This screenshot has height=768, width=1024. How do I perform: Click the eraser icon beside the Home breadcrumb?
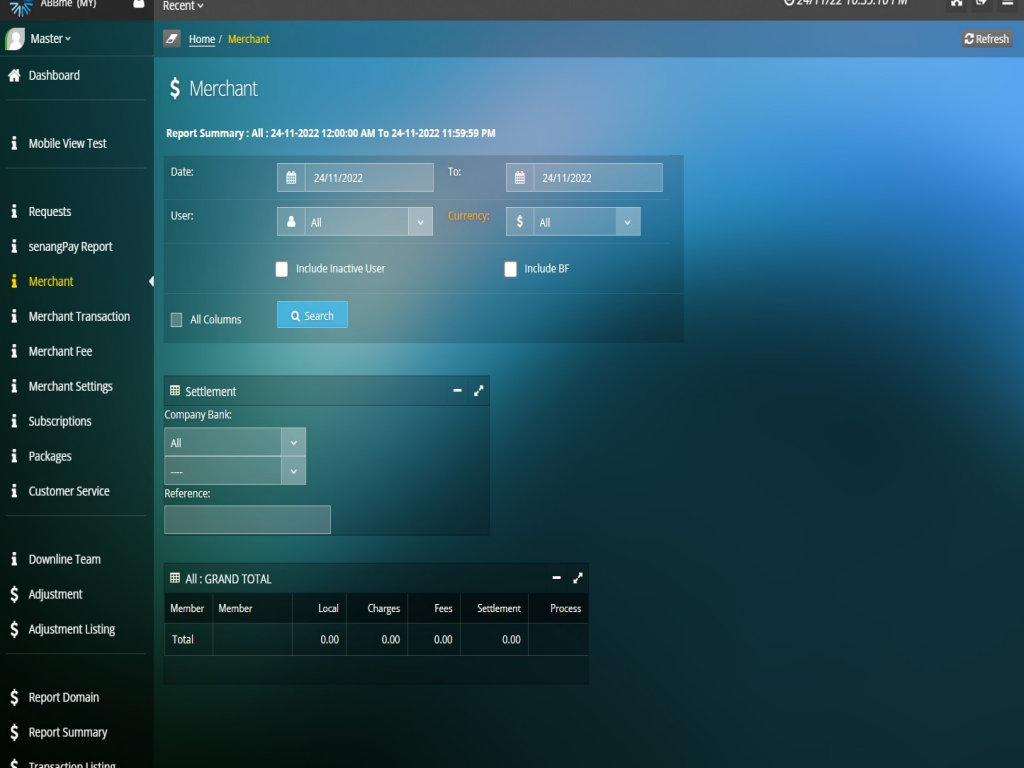pyautogui.click(x=172, y=39)
